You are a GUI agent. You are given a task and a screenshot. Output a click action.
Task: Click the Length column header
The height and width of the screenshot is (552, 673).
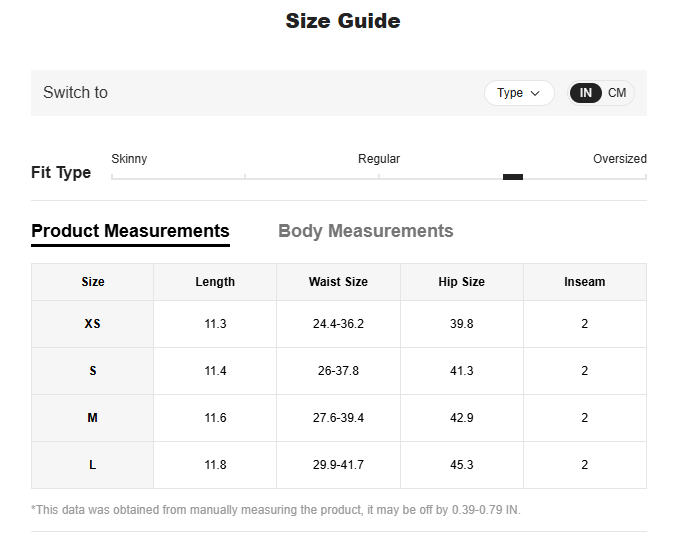(x=215, y=282)
